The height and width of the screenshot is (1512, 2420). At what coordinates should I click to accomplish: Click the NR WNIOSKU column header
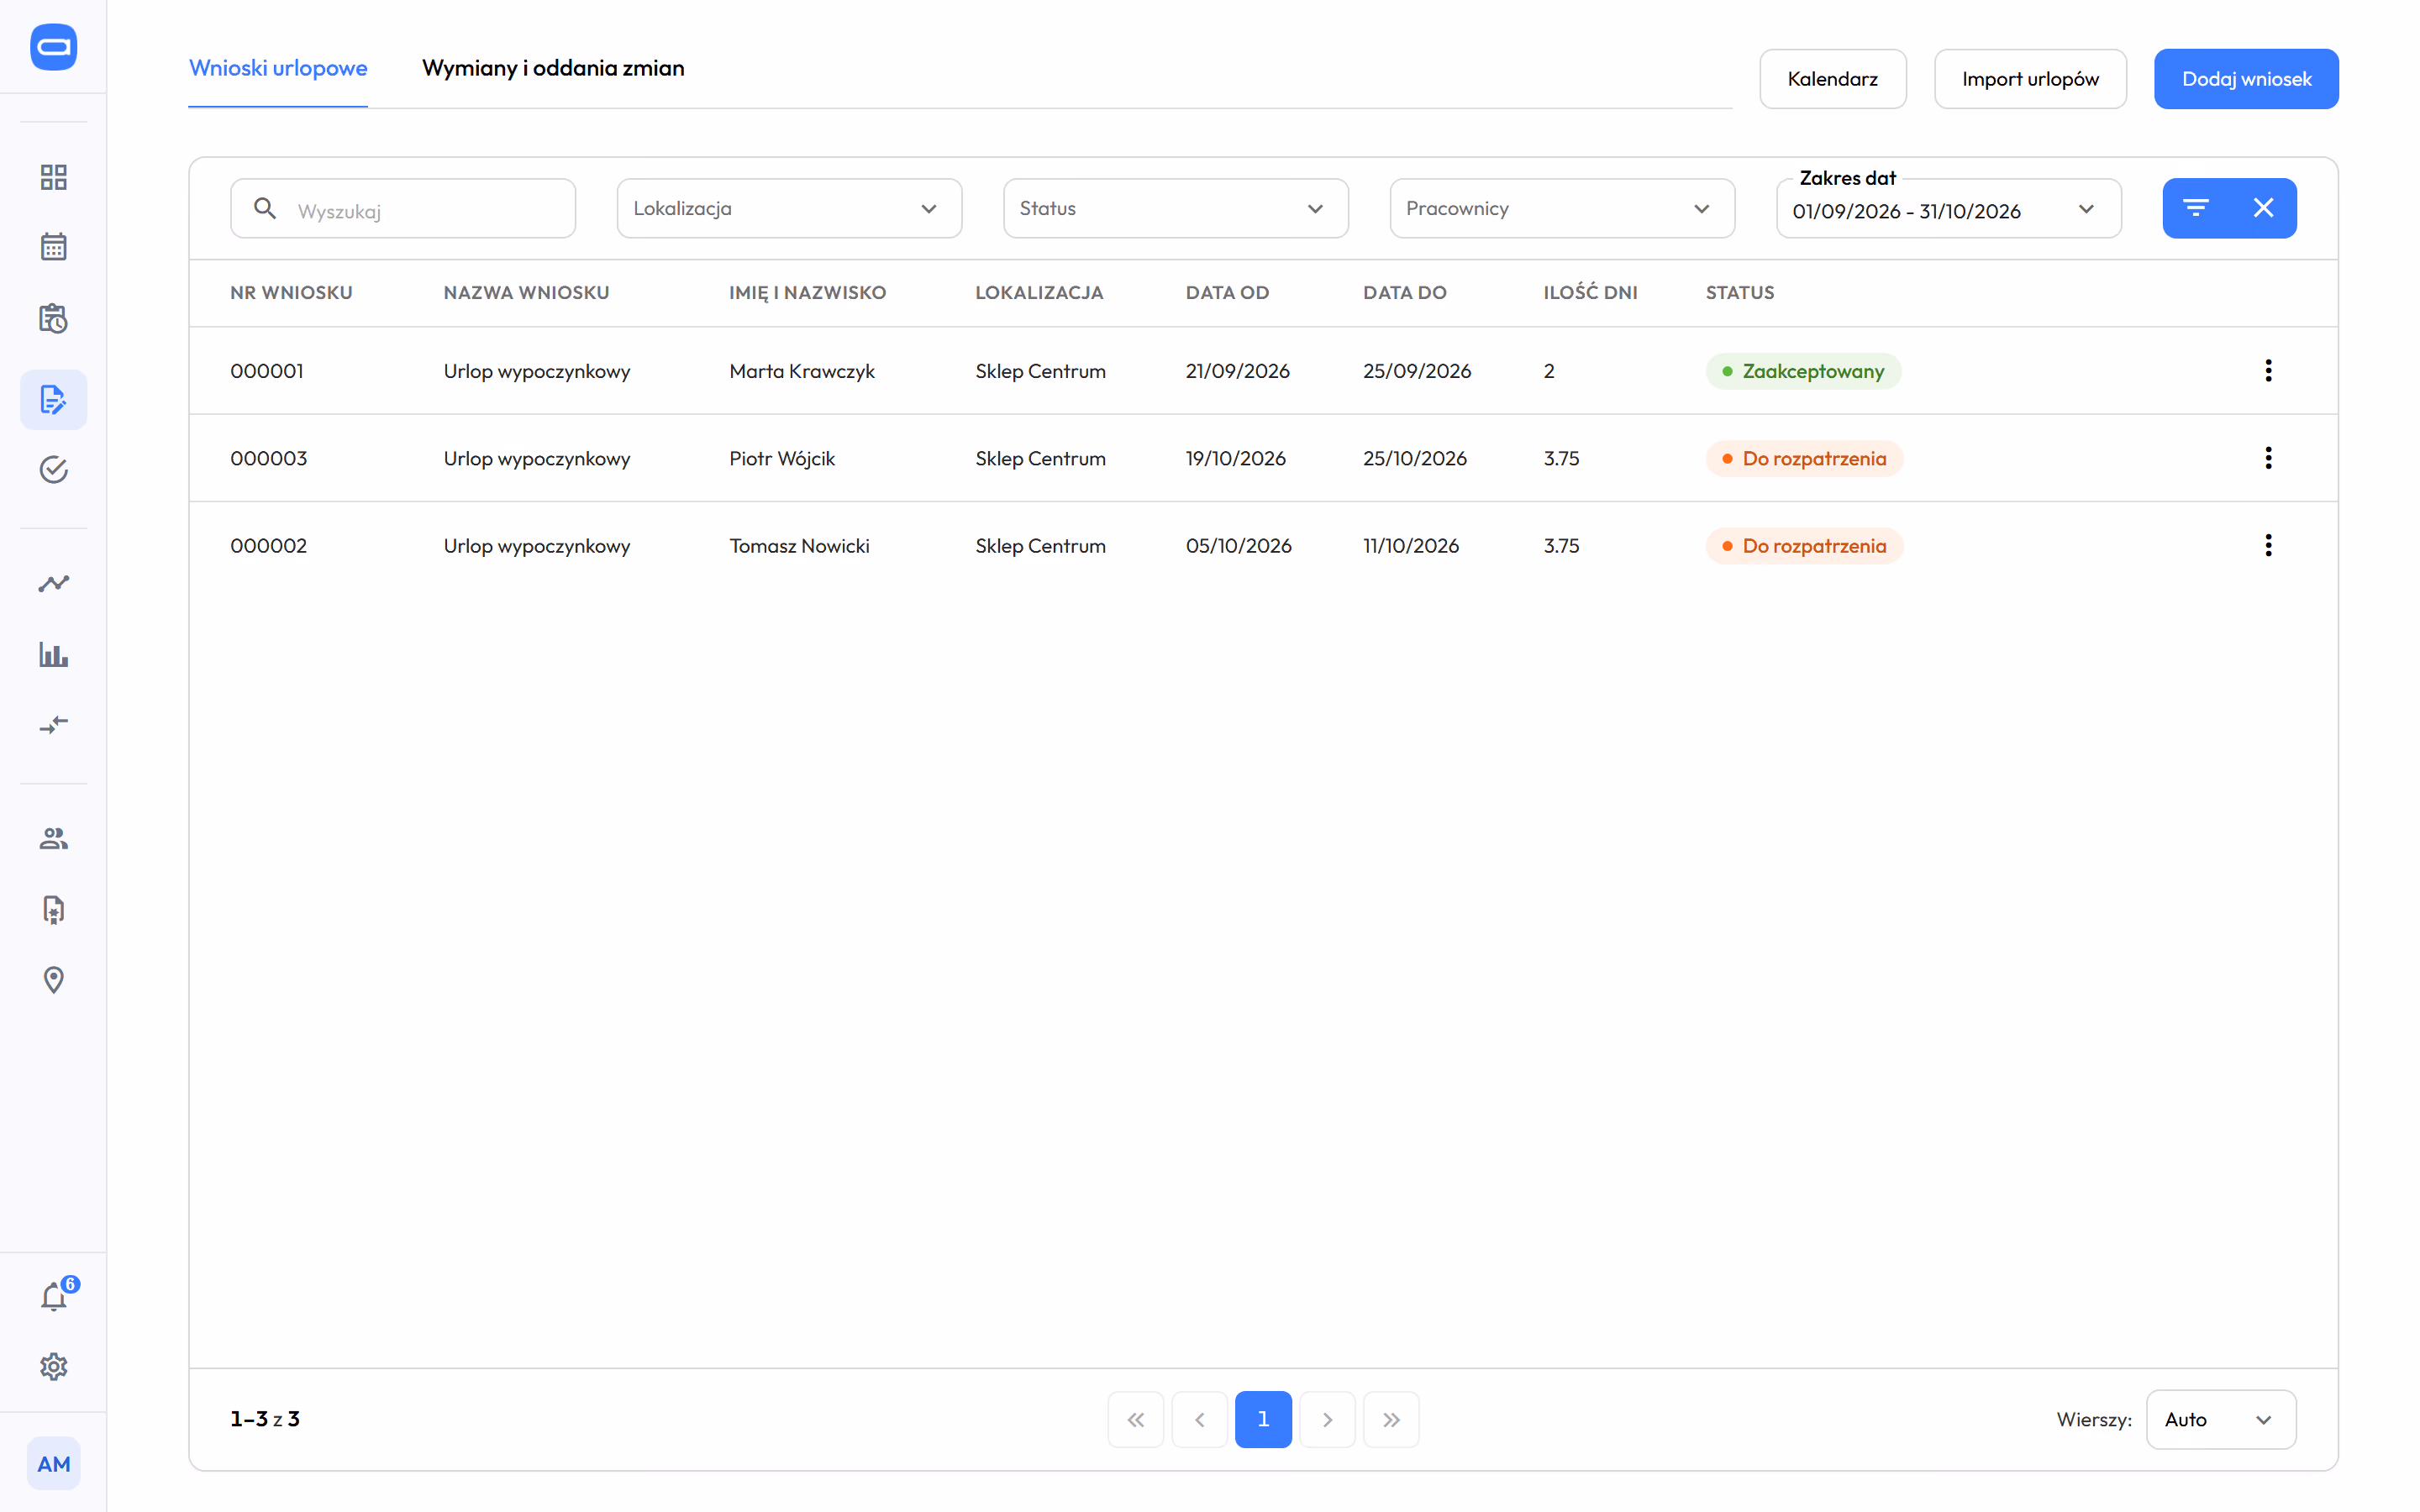pos(291,293)
